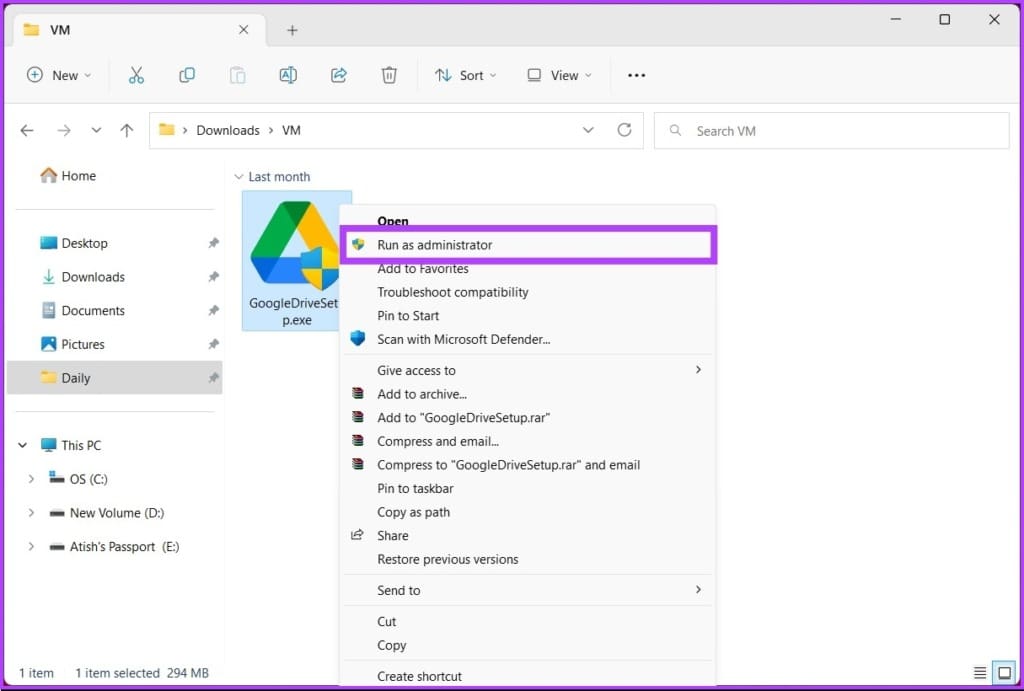Choose Add to "GoogleDriveSetup.rar"
Screen dimensions: 1024x691
[x=528, y=417]
